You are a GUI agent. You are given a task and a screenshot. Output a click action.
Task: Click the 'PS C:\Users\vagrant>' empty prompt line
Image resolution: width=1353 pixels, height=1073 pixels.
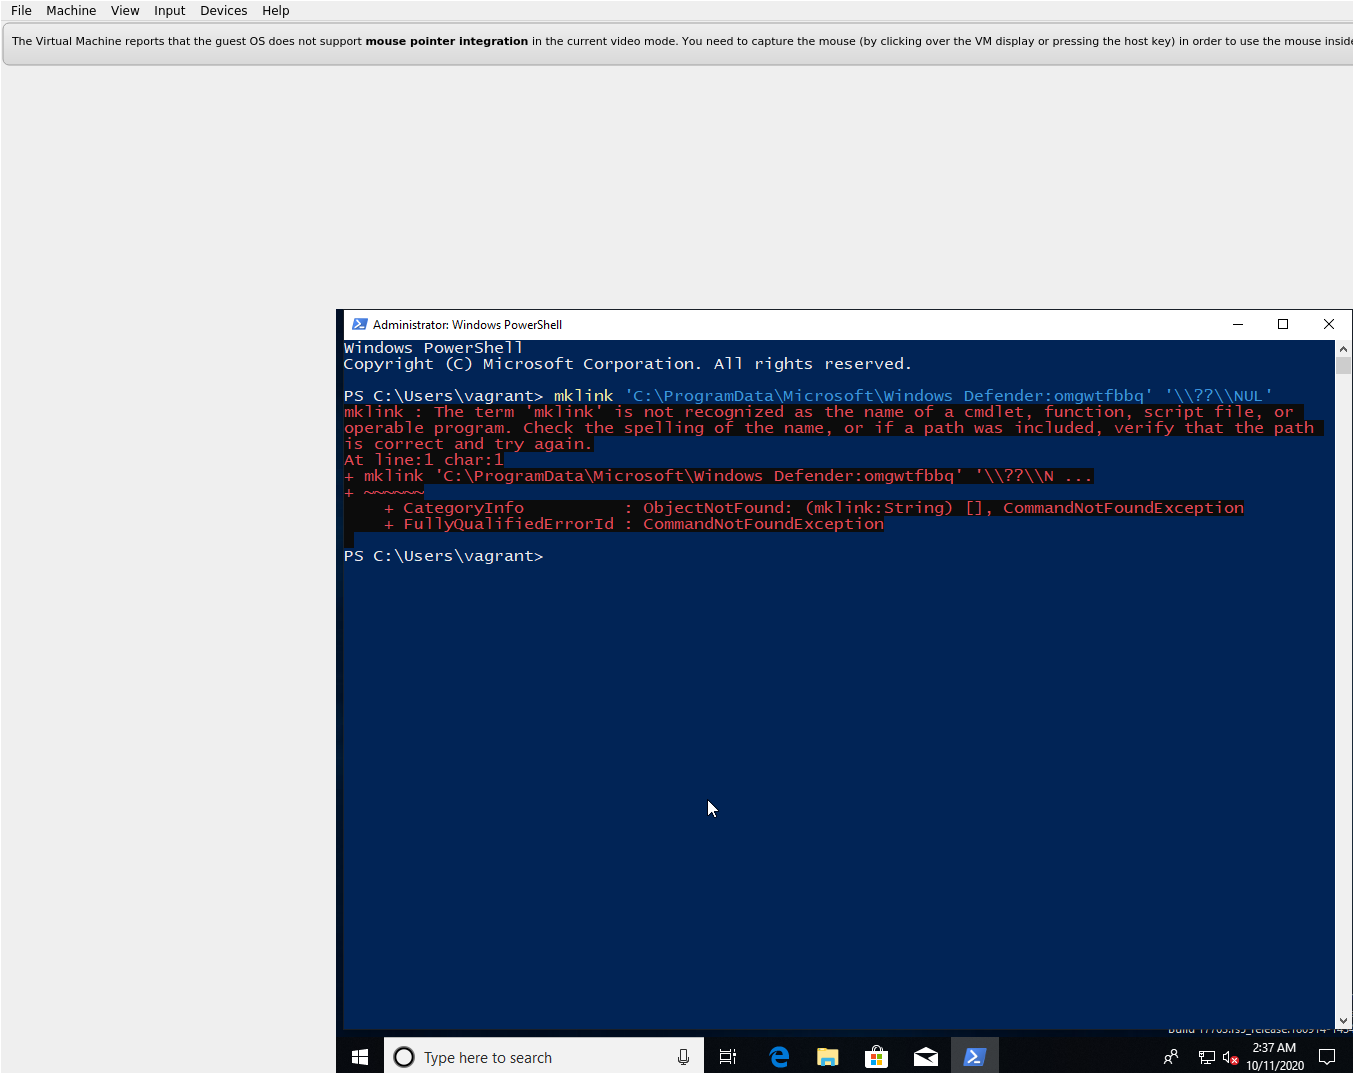pos(443,556)
